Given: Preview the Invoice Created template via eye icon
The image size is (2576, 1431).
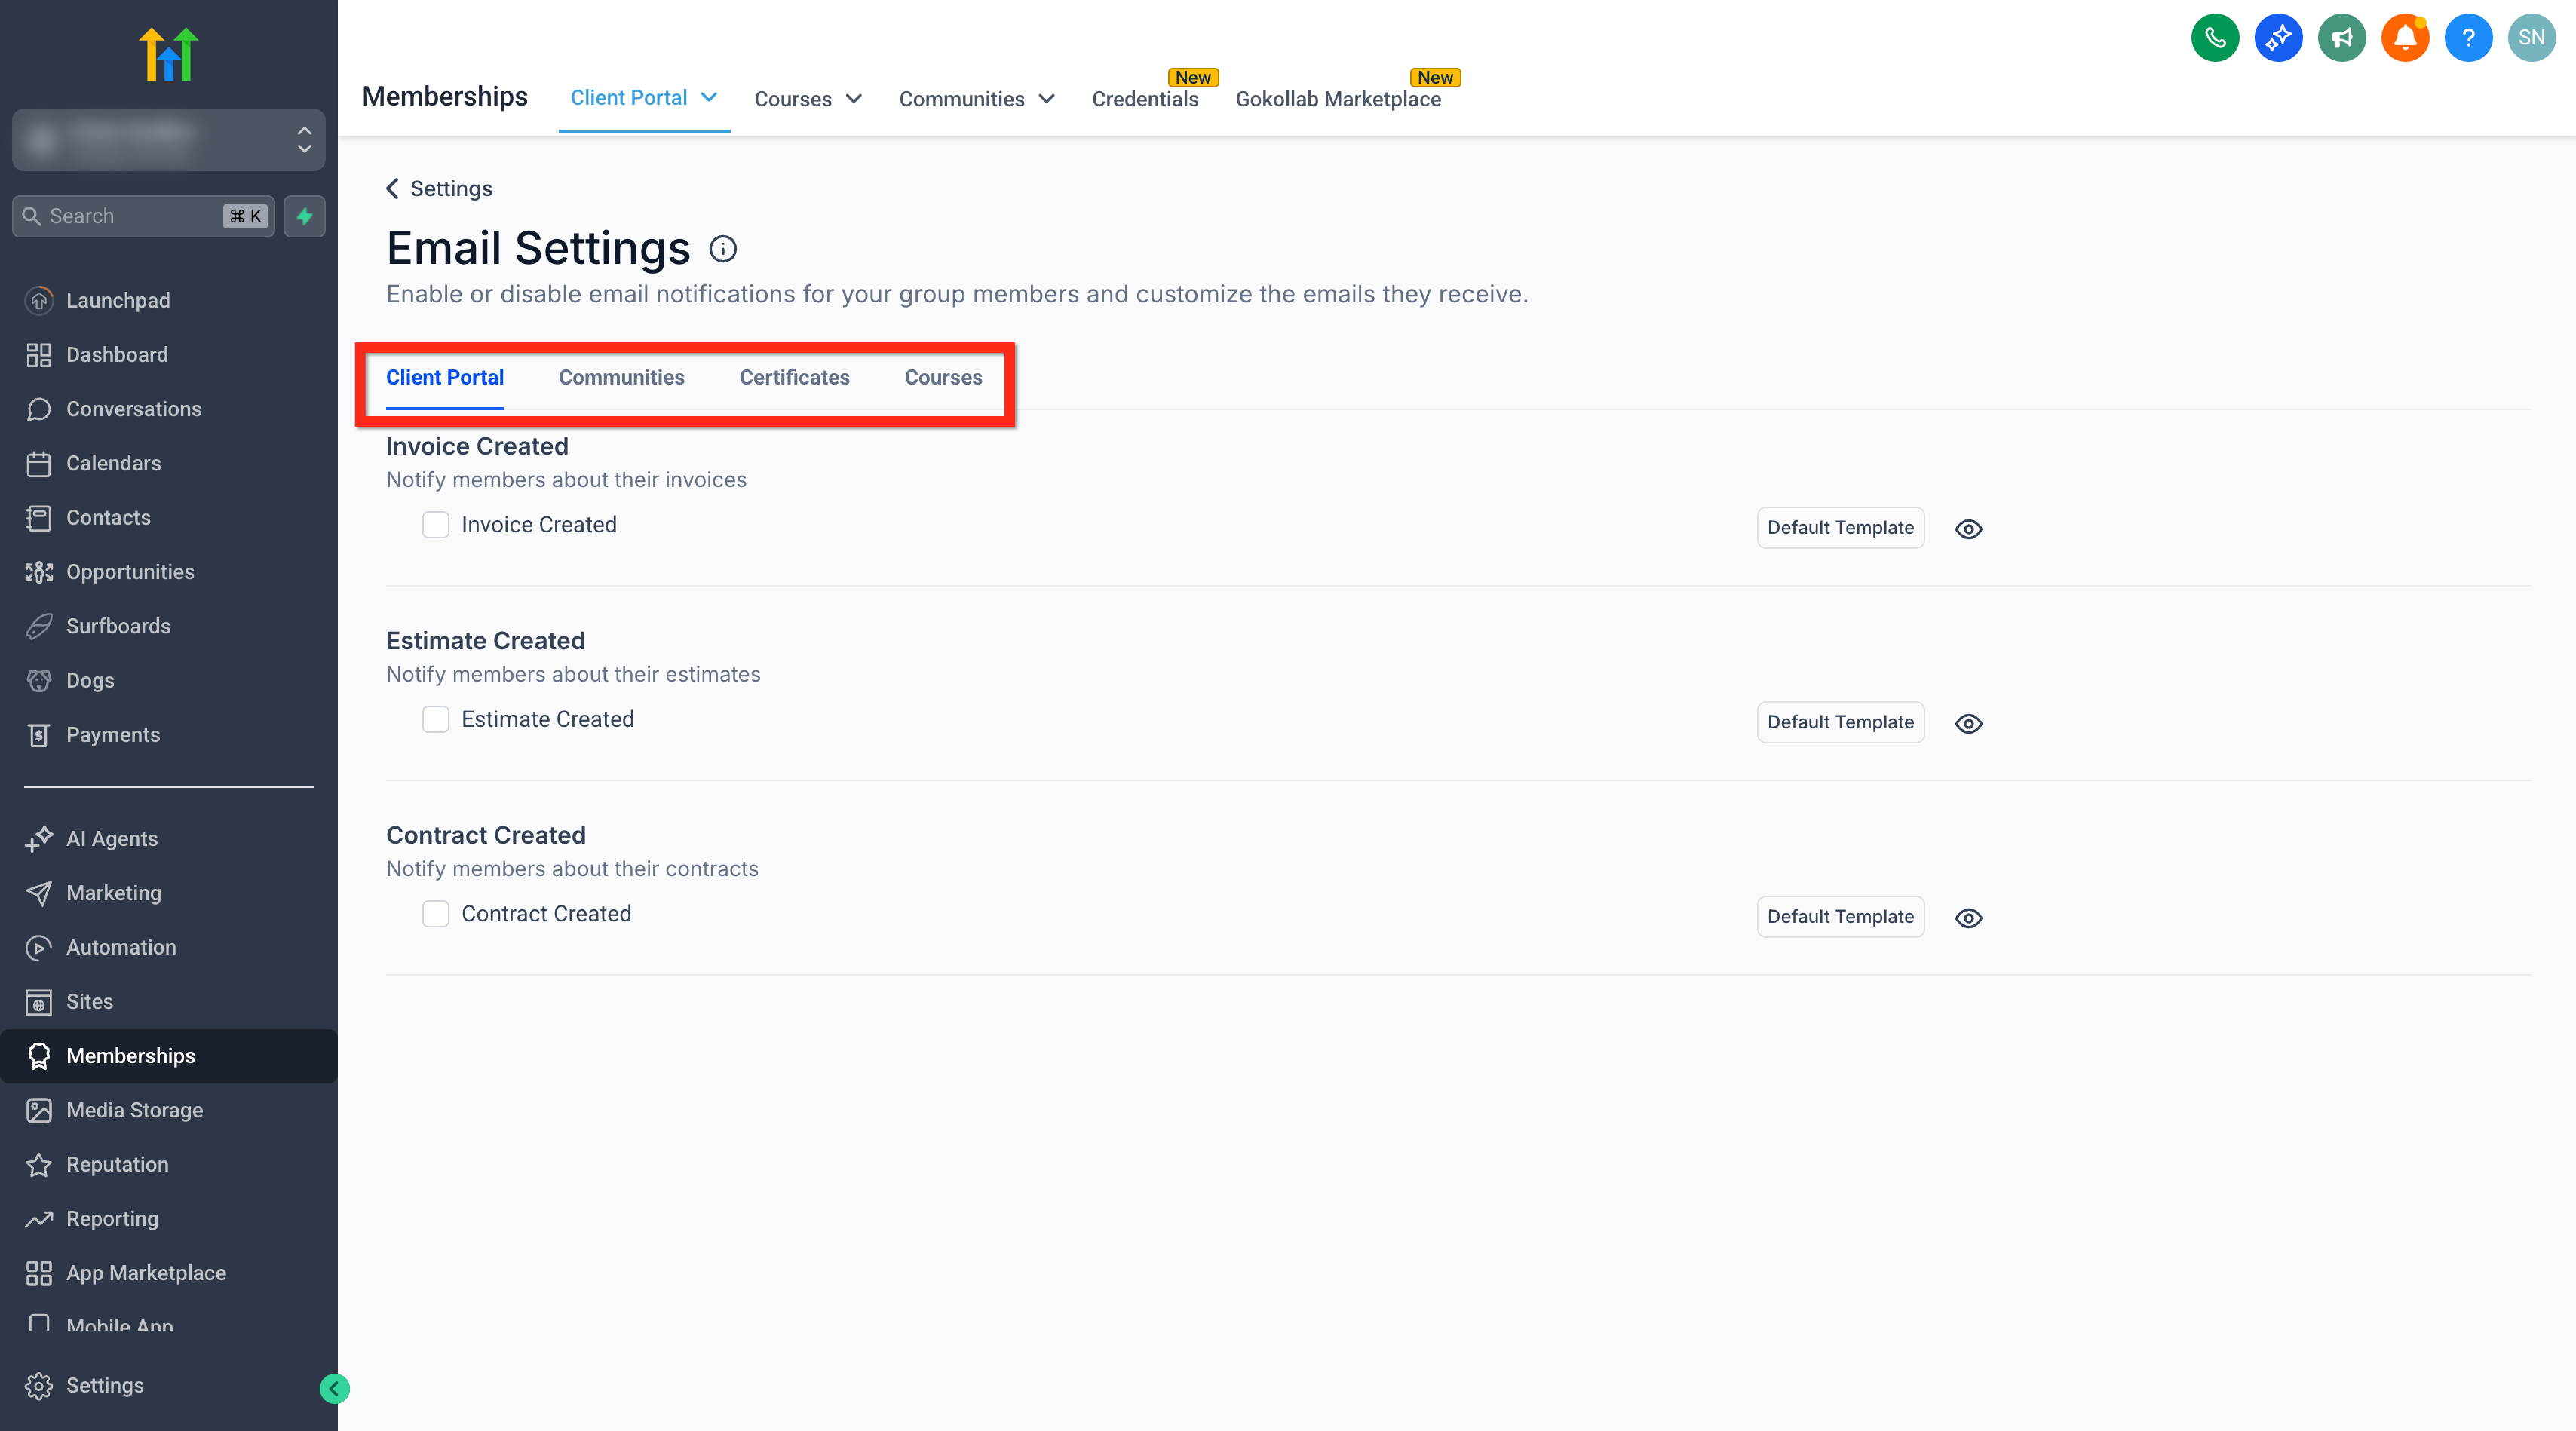Looking at the screenshot, I should 1968,529.
